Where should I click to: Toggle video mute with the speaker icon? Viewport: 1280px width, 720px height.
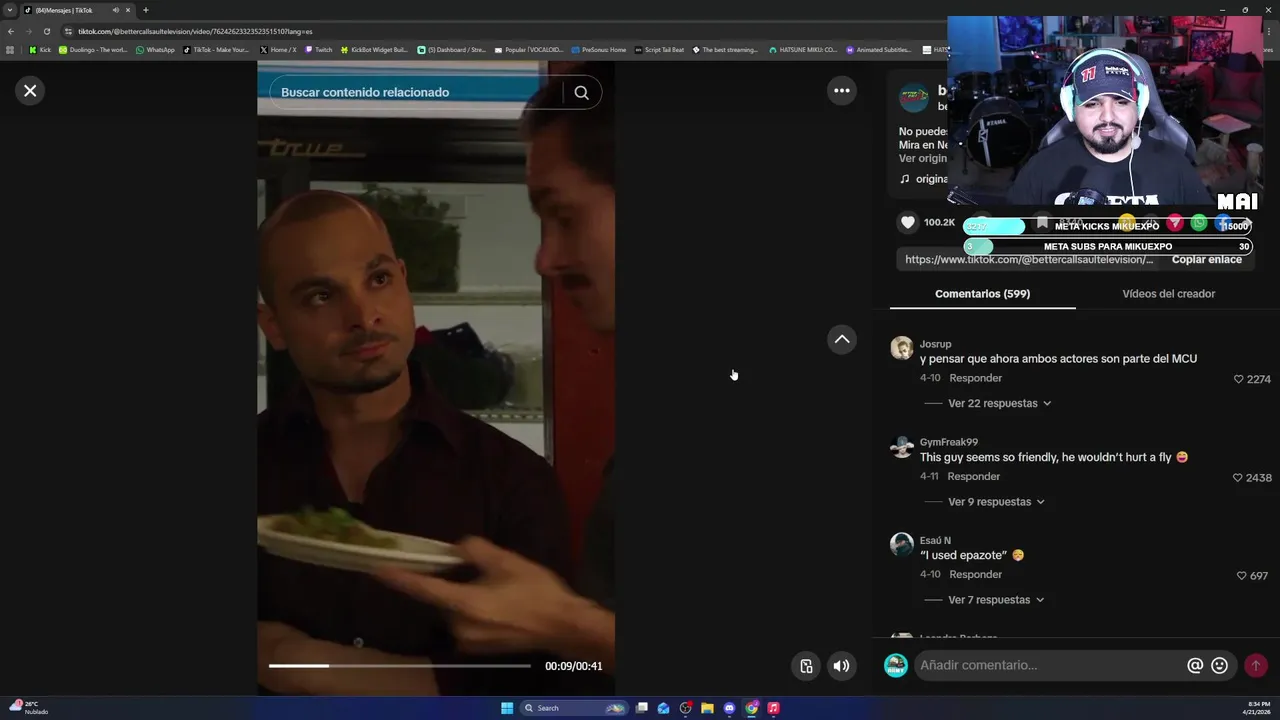pos(842,666)
